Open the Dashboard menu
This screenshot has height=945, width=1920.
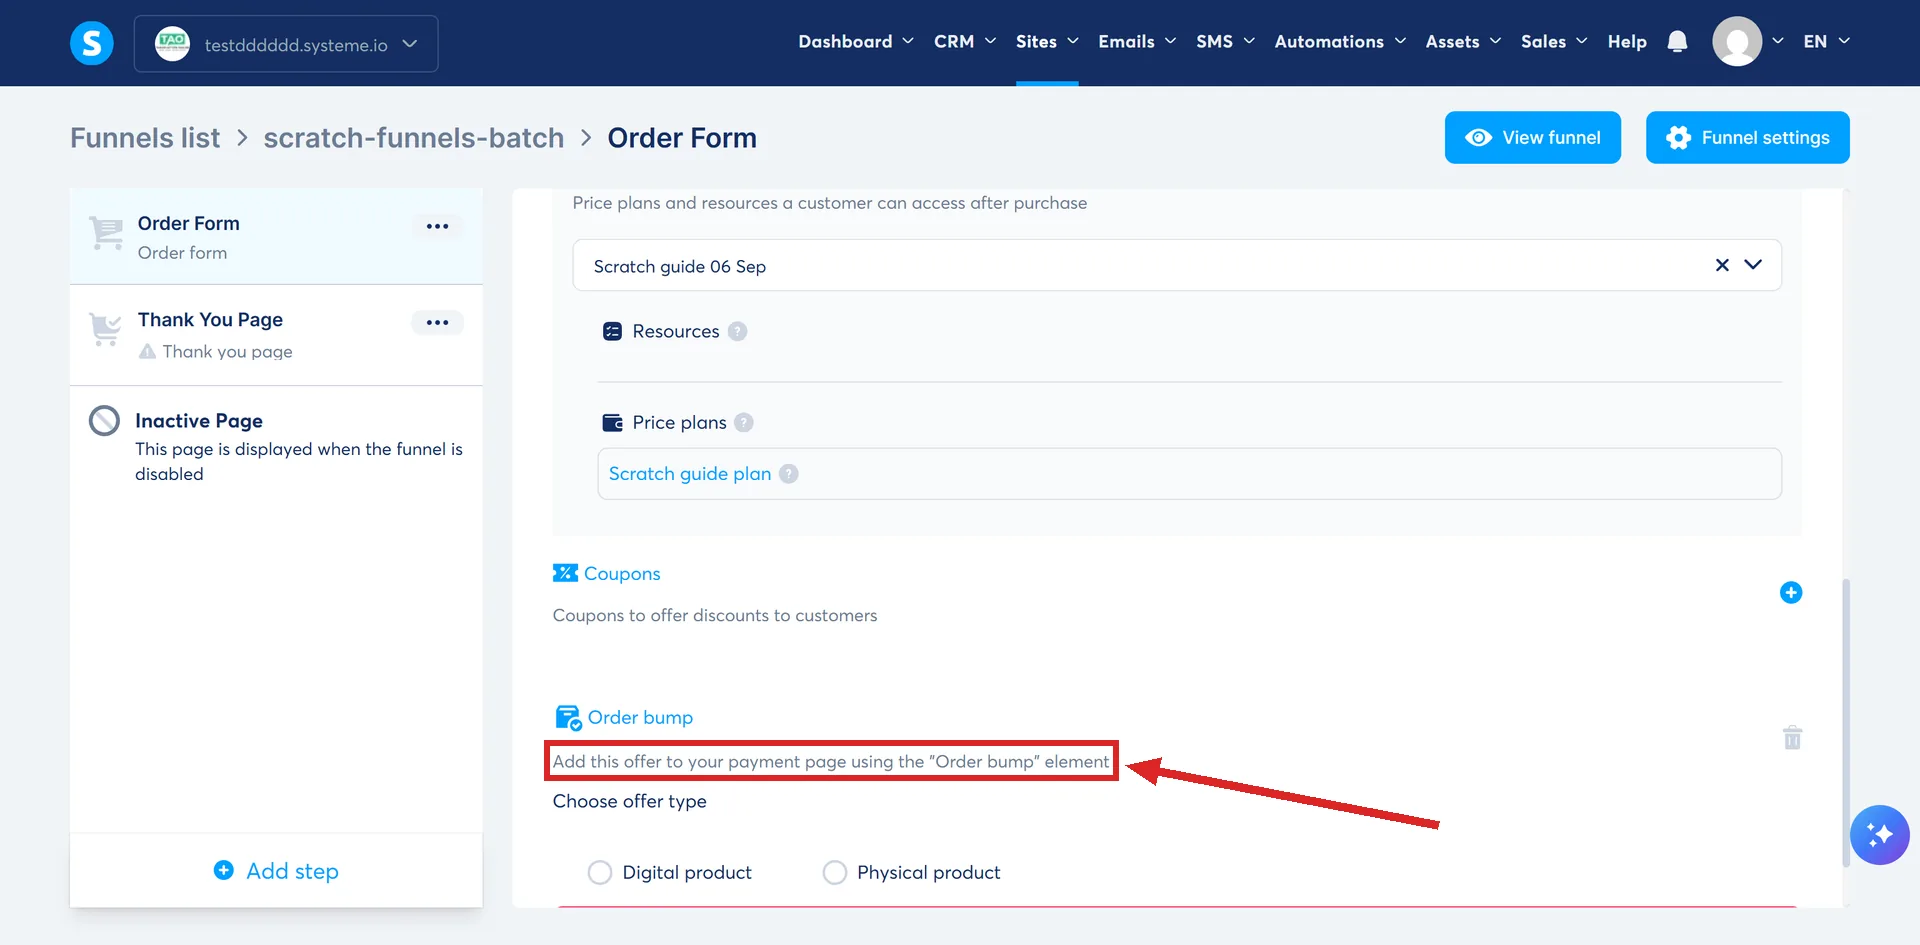(x=855, y=41)
